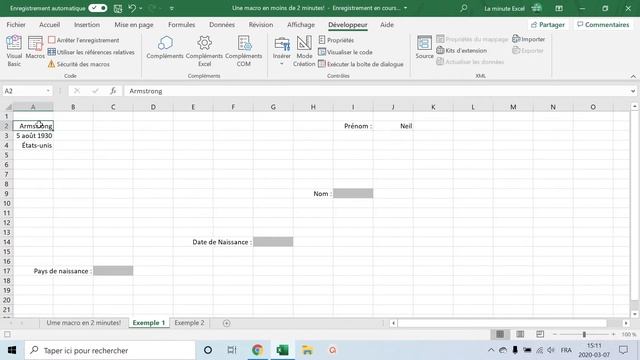The height and width of the screenshot is (360, 640).
Task: Undo the last action
Action: point(132,8)
